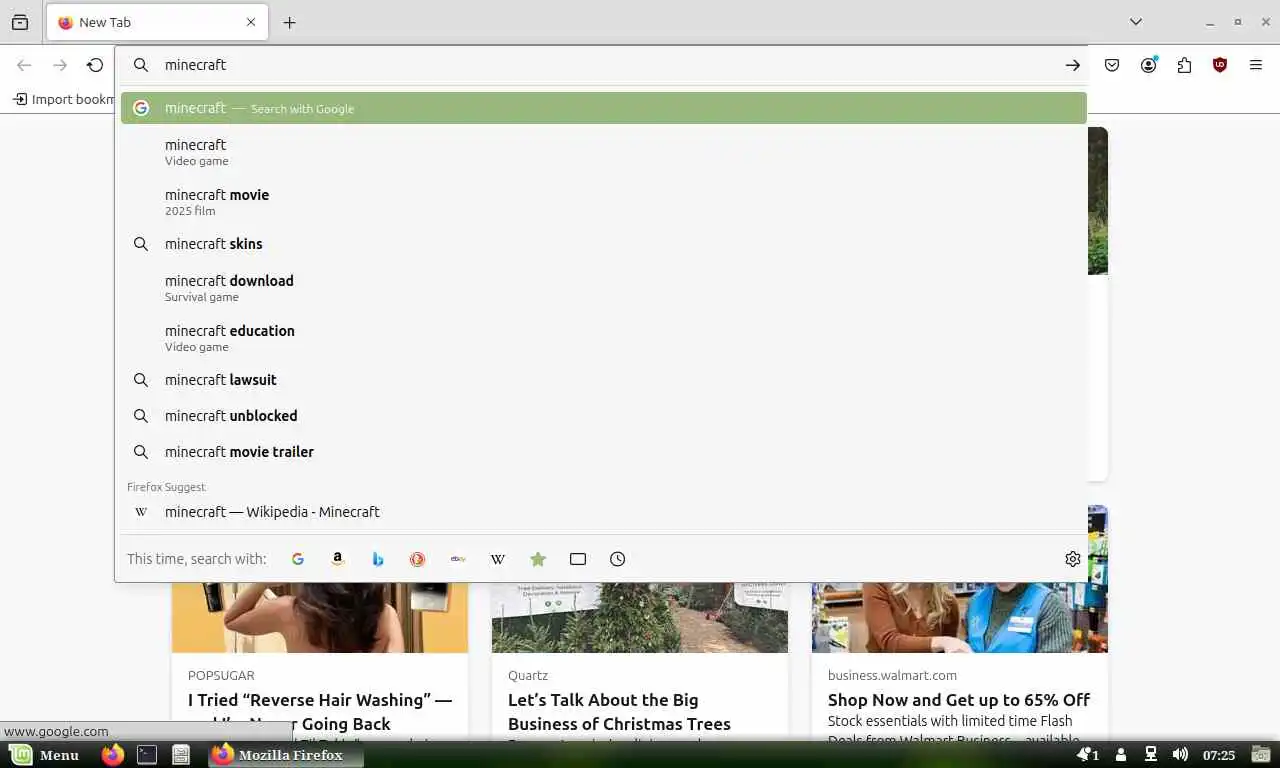Go forward with the forward arrow
This screenshot has width=1280, height=768.
60,65
